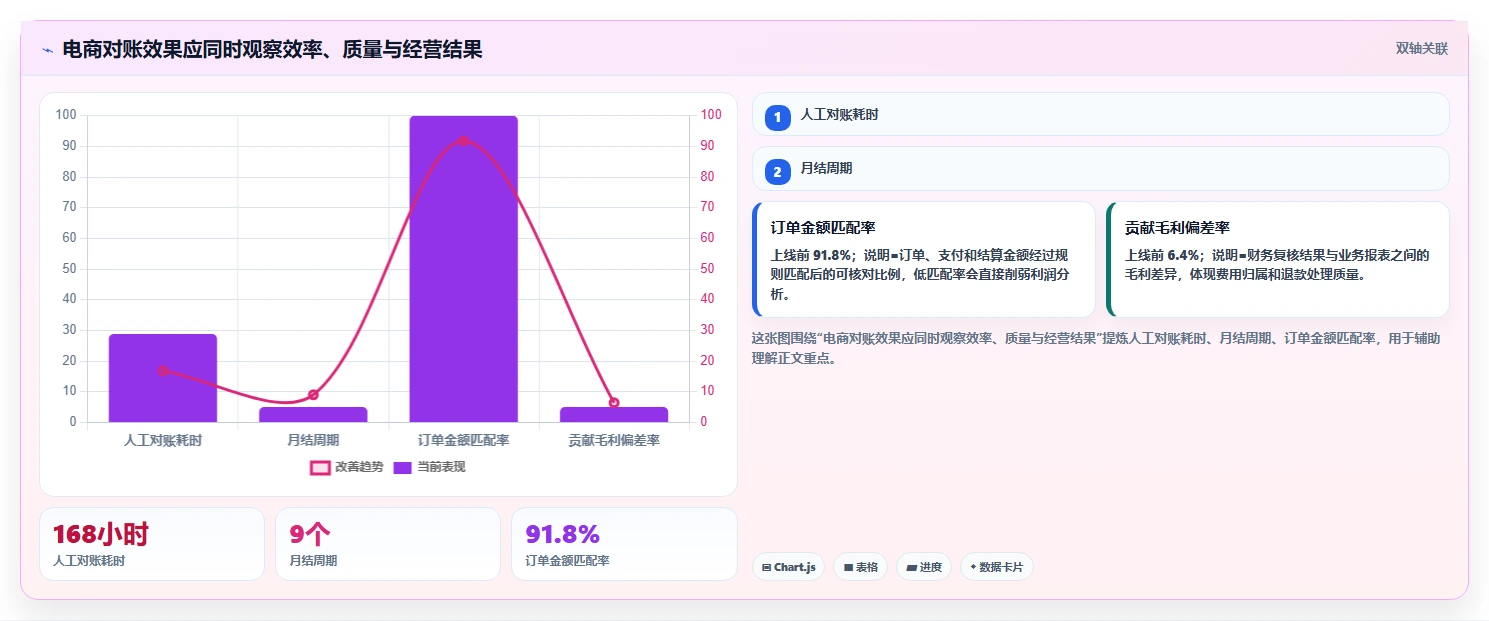Click the summary paragraph starting 这张图围绕
Viewport: 1489px width, 621px height.
pyautogui.click(x=1096, y=348)
